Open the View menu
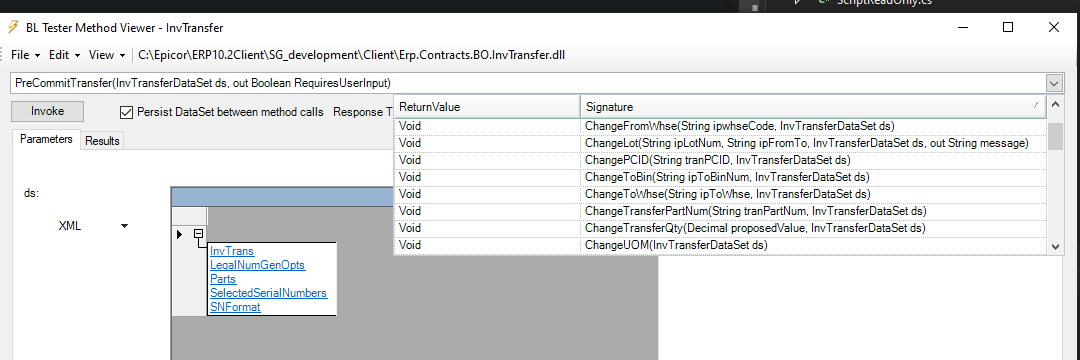Screen dimensions: 1080x360 pos(107,55)
